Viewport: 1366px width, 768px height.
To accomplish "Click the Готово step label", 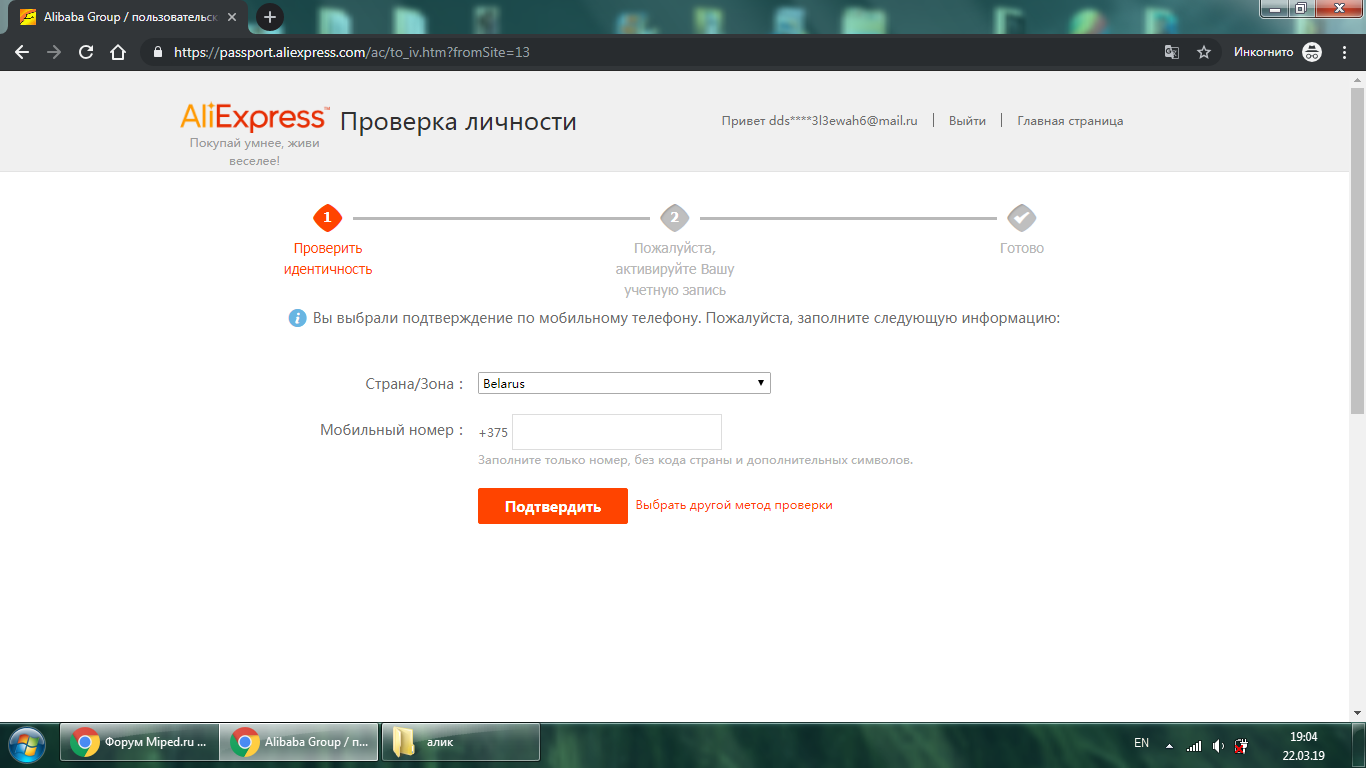I will coord(1022,248).
